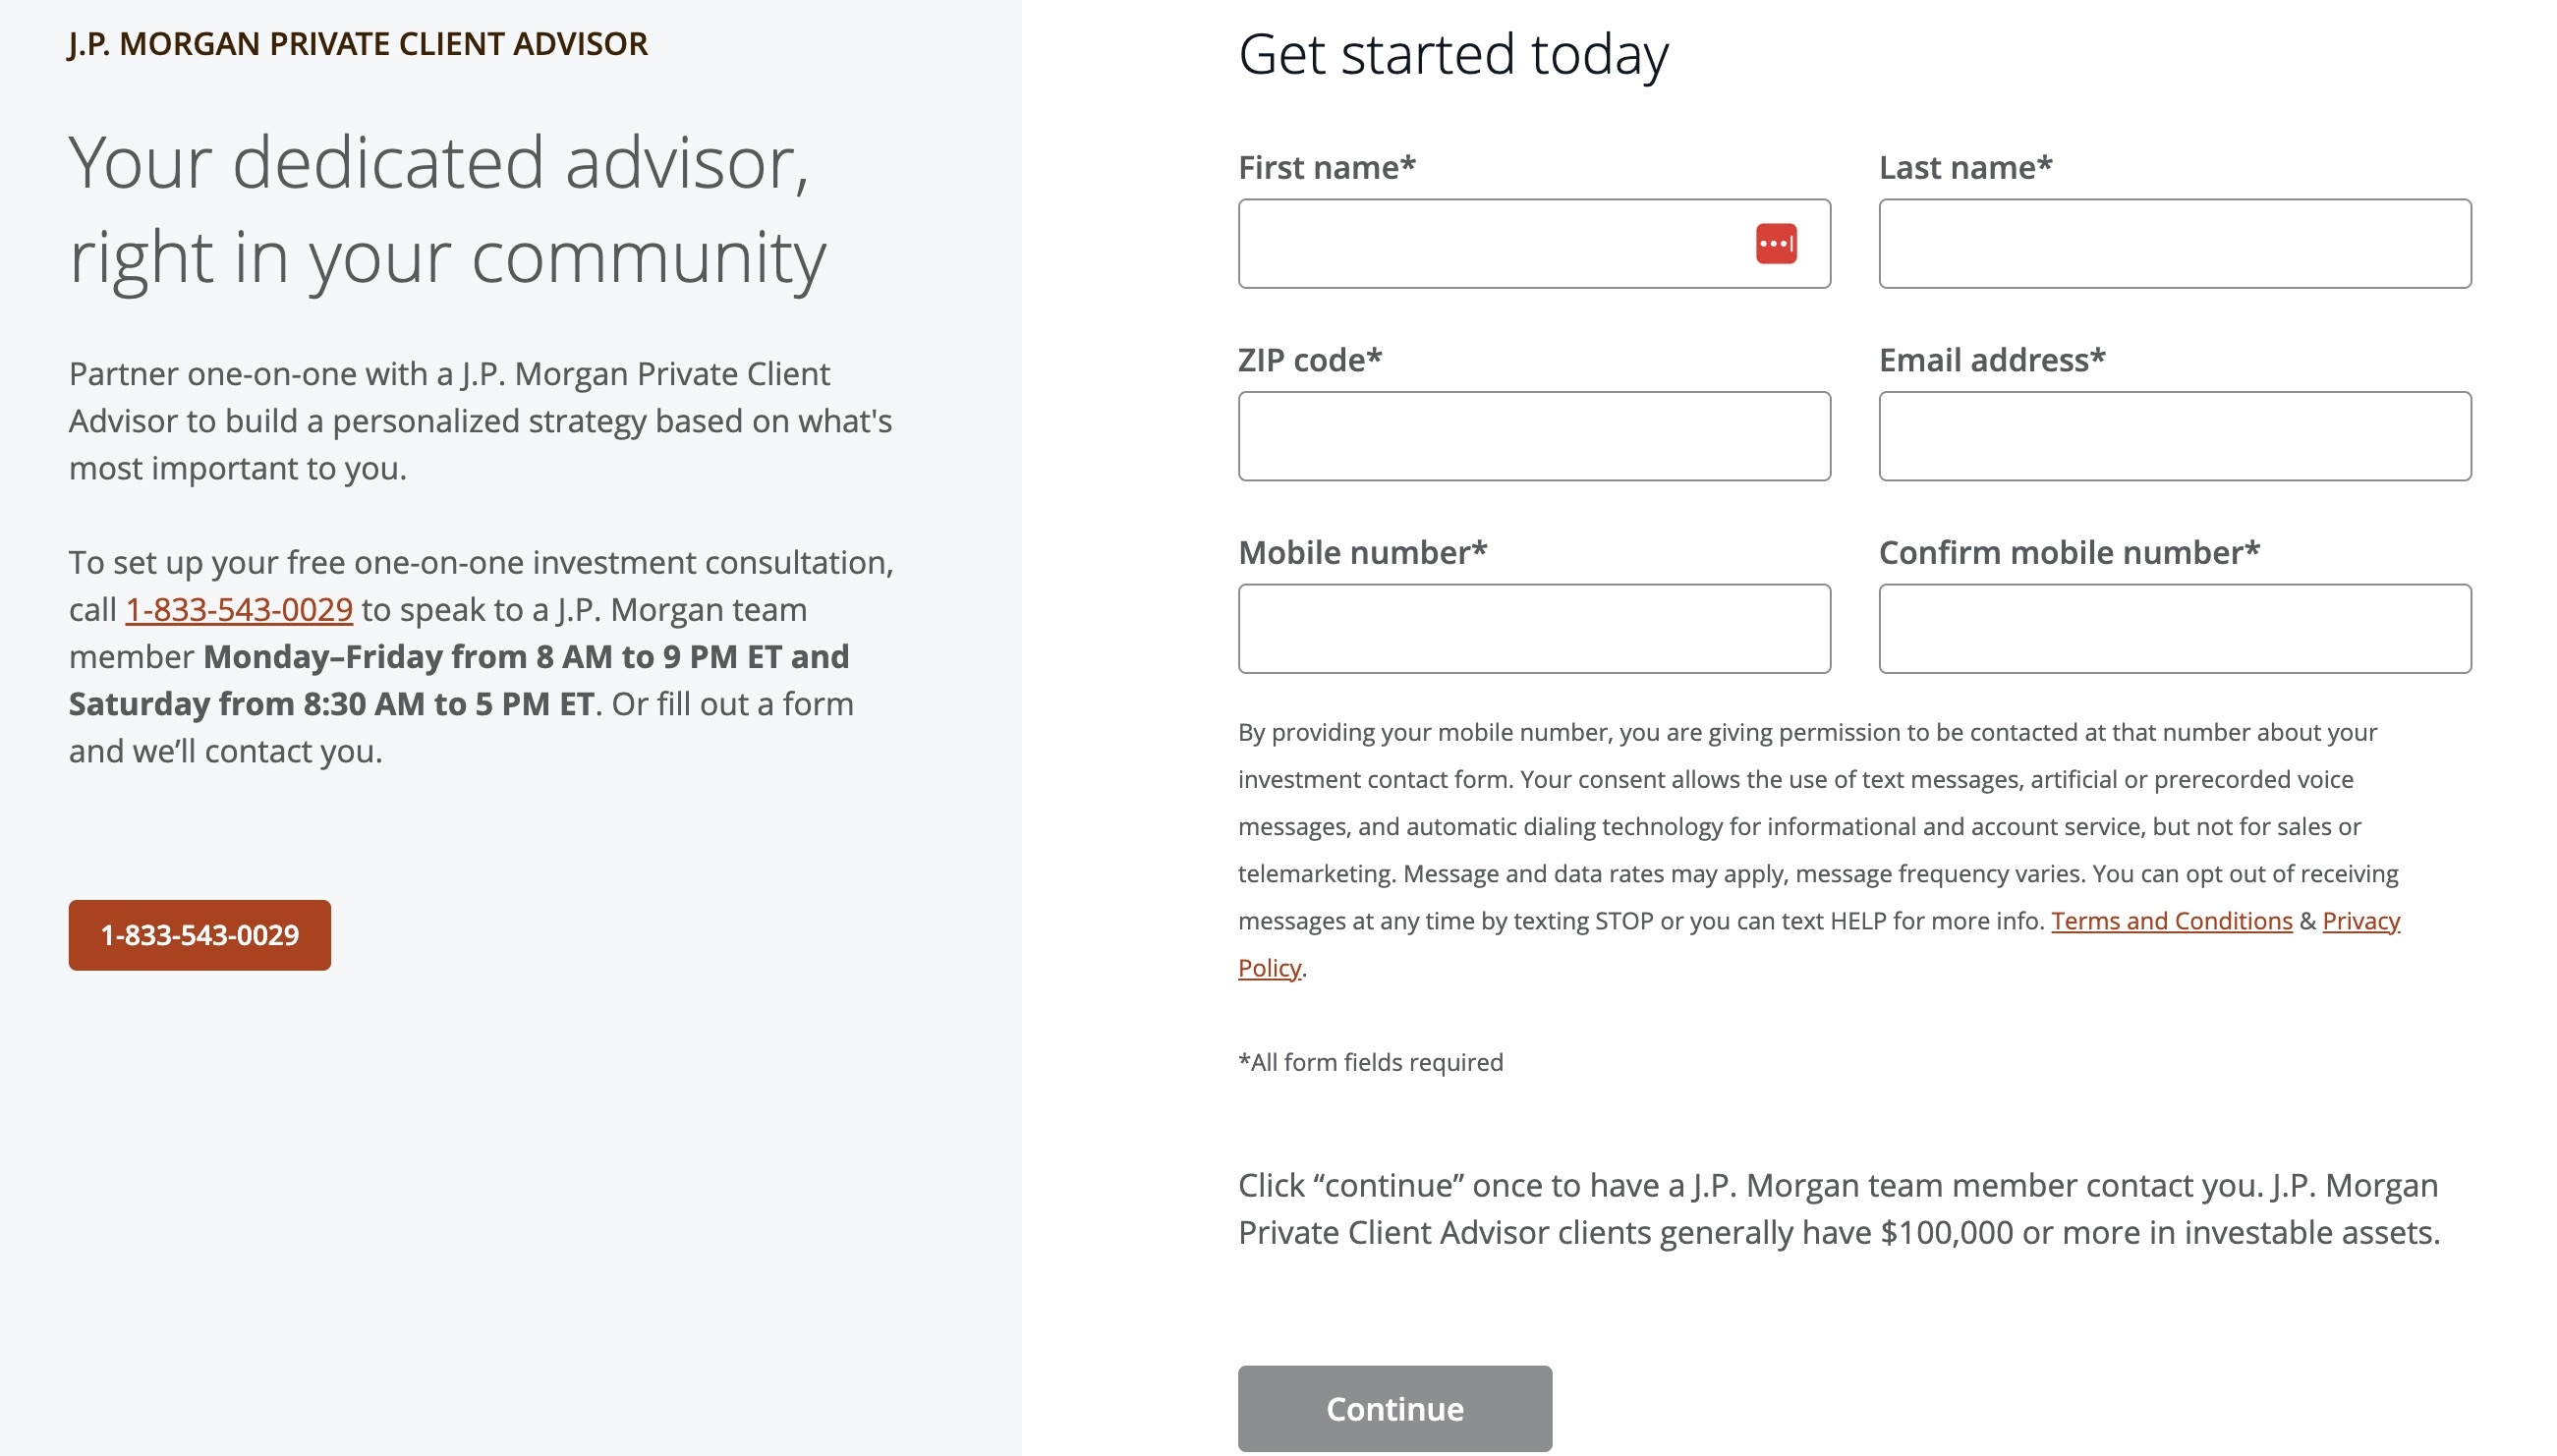Click the J.P. Morgan Private Client Advisor title

358,44
